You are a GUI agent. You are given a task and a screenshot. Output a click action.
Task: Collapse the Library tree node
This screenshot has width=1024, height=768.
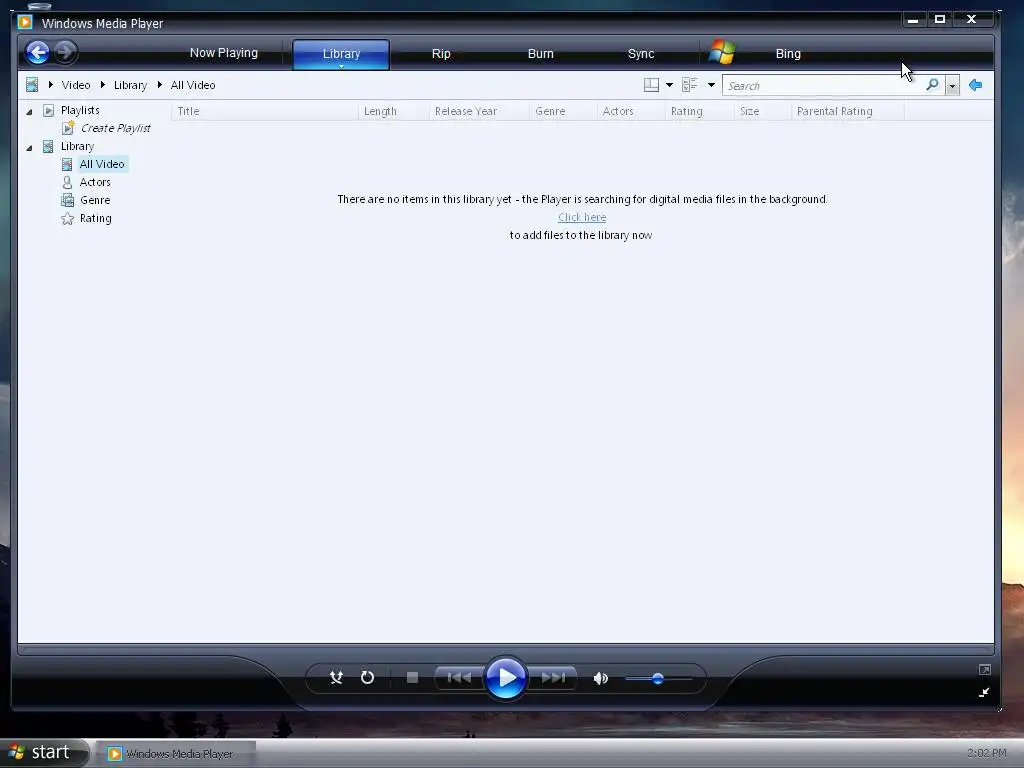point(29,148)
